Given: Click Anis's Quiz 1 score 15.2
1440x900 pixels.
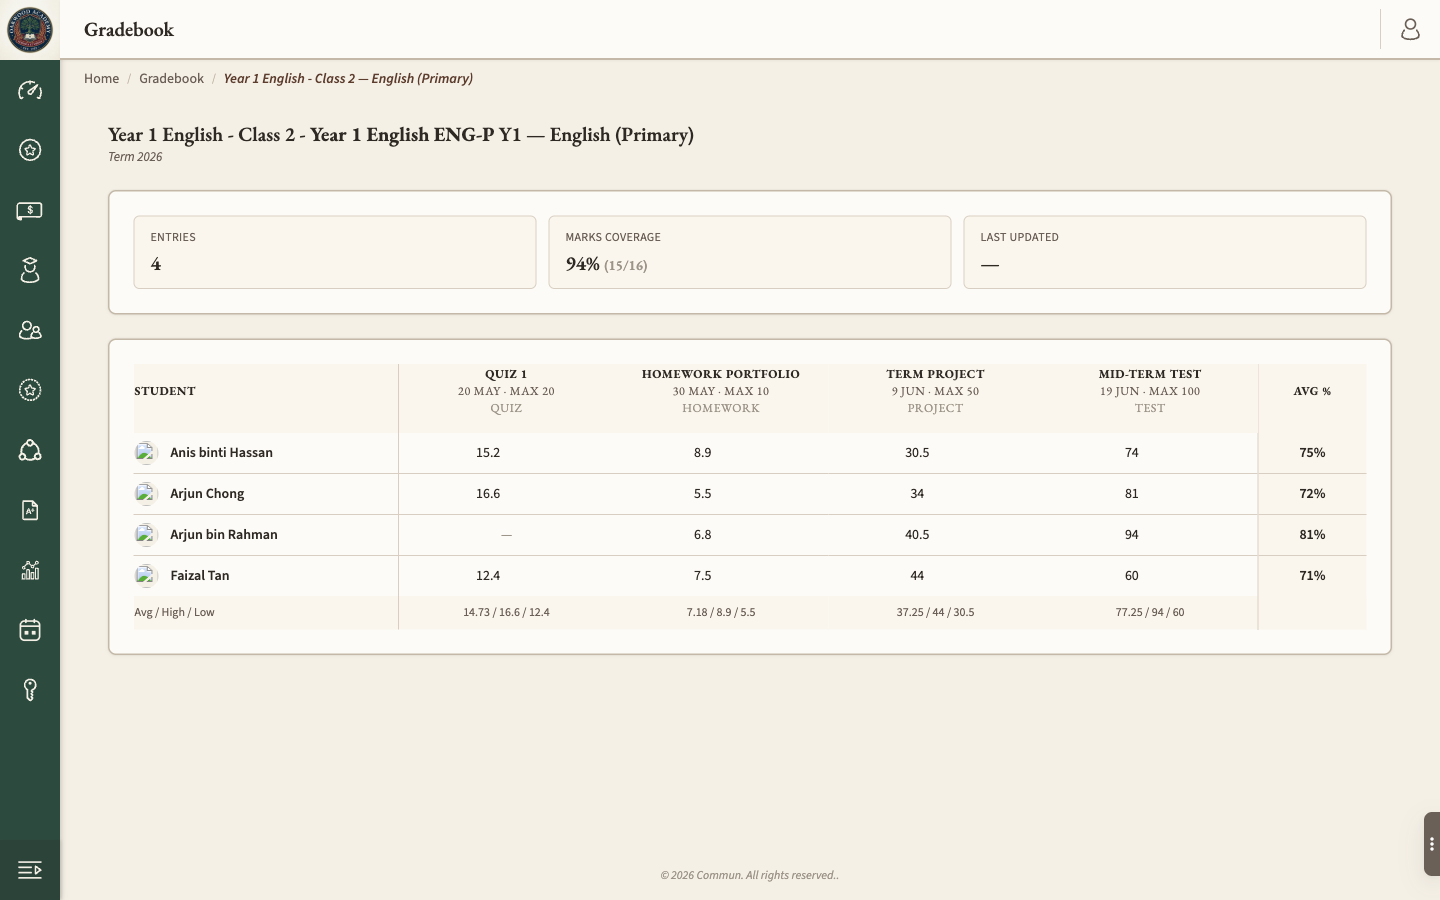Looking at the screenshot, I should click(x=488, y=452).
